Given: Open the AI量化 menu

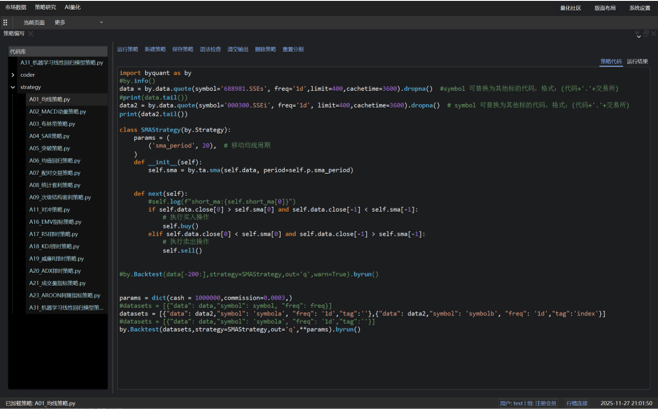Looking at the screenshot, I should click(72, 7).
